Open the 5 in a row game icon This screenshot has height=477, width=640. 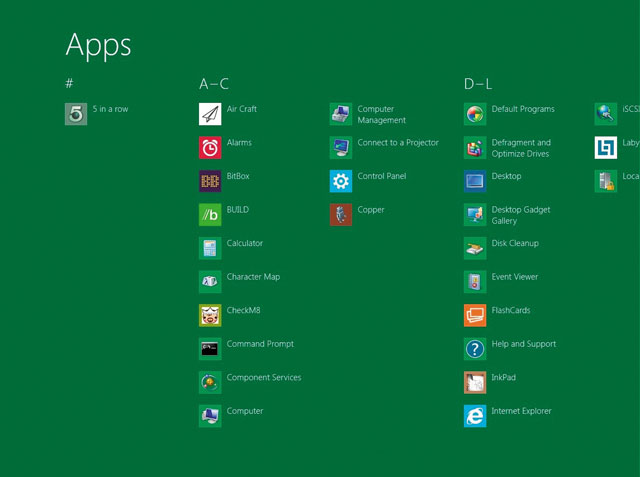(76, 114)
